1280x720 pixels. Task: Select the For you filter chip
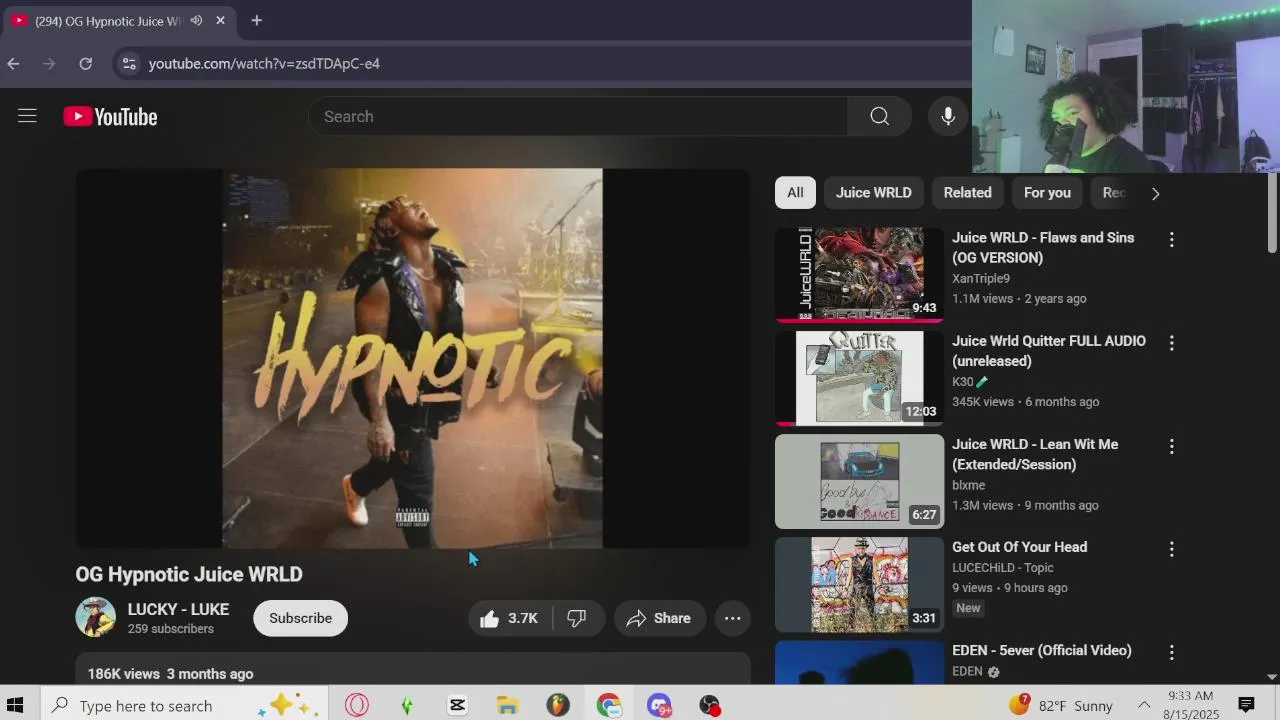click(x=1047, y=192)
